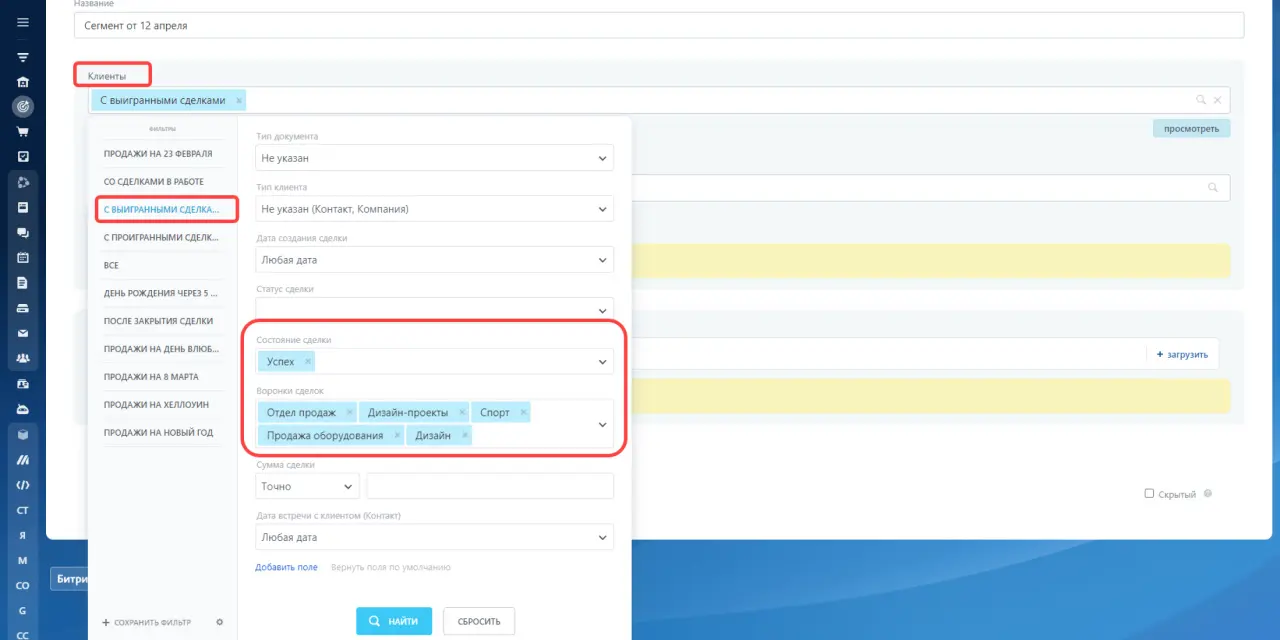Image resolution: width=1280 pixels, height=640 pixels.
Task: Click the CO item in the sidebar
Action: (x=22, y=586)
